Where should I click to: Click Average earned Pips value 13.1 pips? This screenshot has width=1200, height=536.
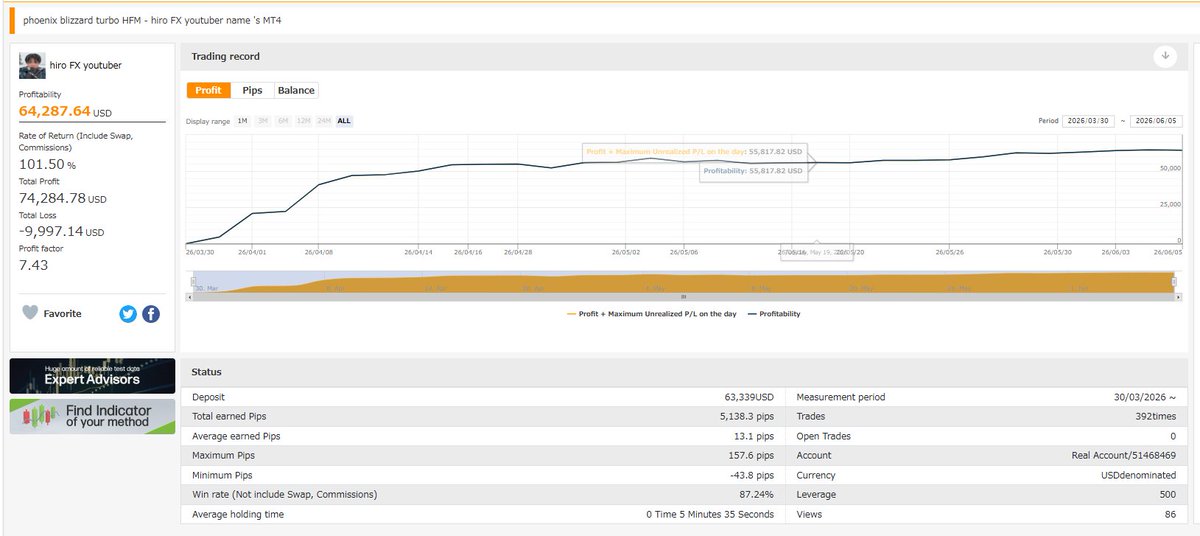click(754, 436)
